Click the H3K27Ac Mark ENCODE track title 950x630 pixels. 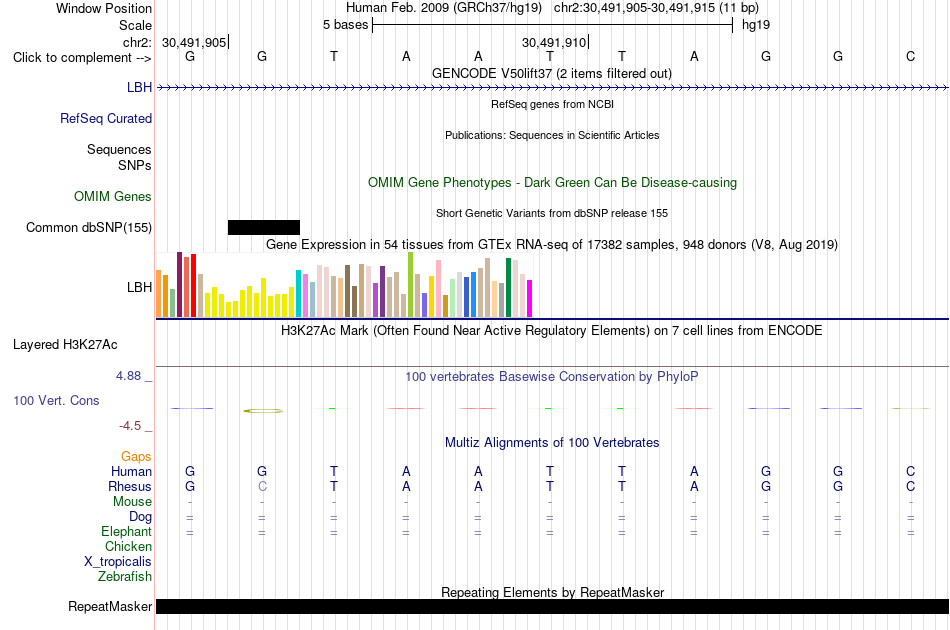552,330
